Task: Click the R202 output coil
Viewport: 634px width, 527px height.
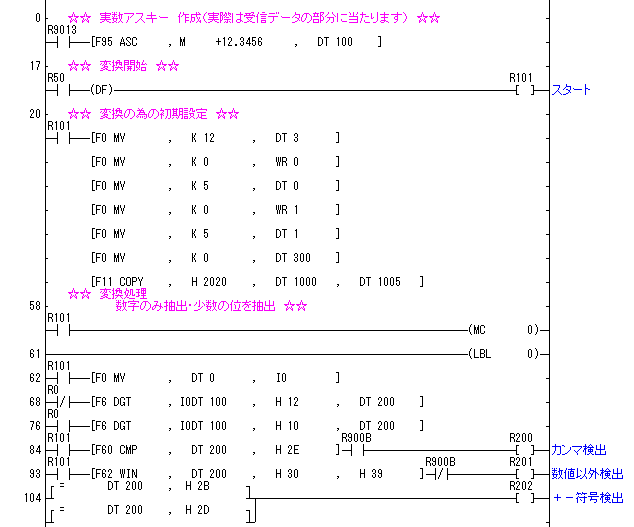Action: click(521, 497)
